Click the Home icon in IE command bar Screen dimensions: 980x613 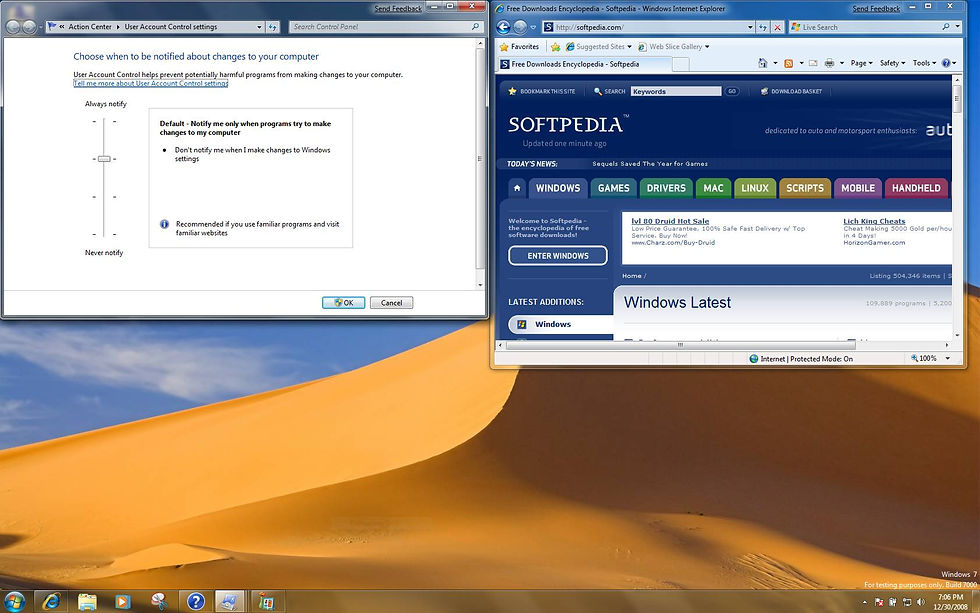[x=762, y=63]
